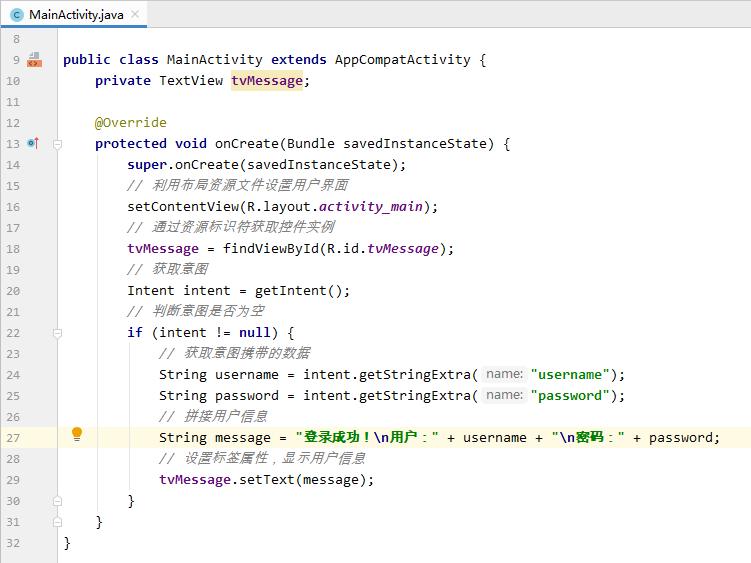The height and width of the screenshot is (563, 751).
Task: Click the comment 获取意图携带的数据
Action: click(235, 354)
